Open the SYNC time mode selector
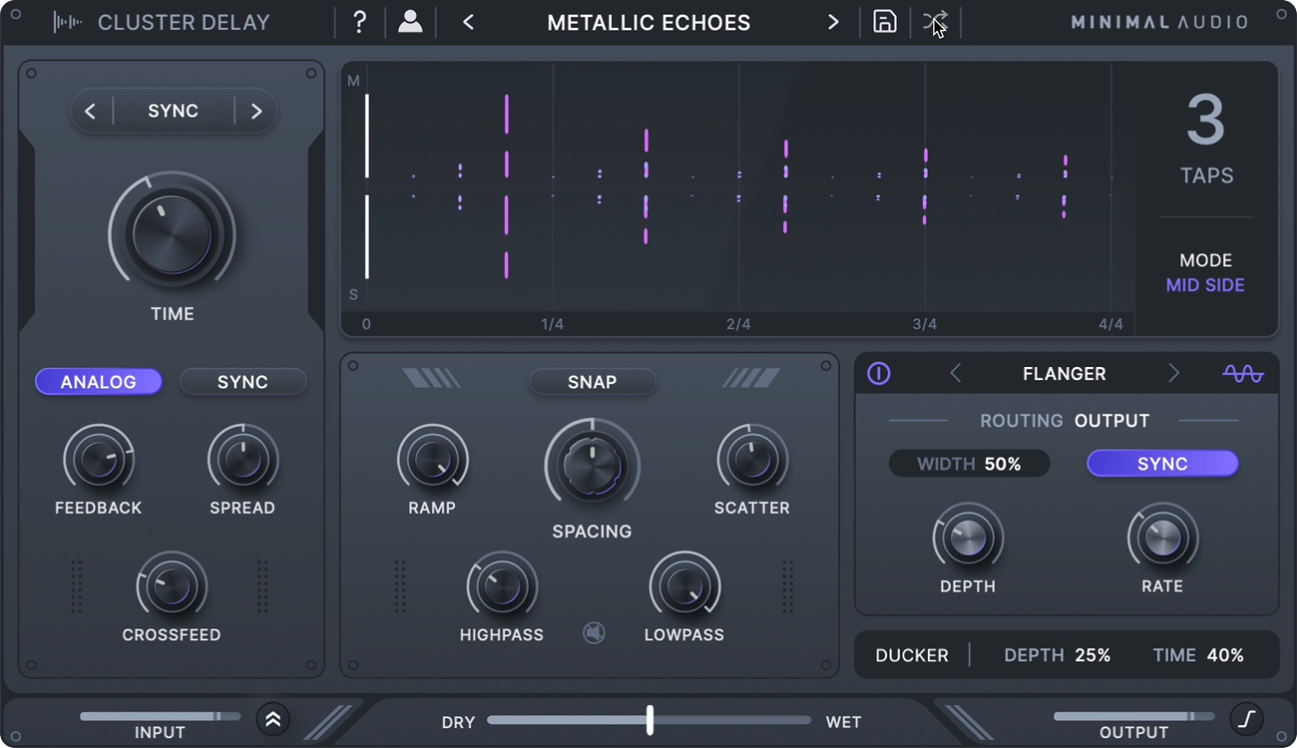This screenshot has height=748, width=1297. pos(173,111)
